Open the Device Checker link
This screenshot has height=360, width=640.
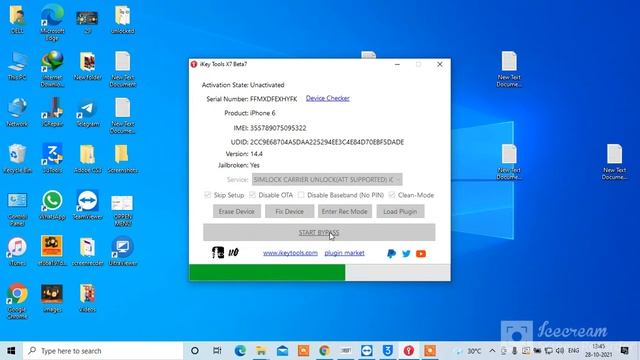coord(327,98)
